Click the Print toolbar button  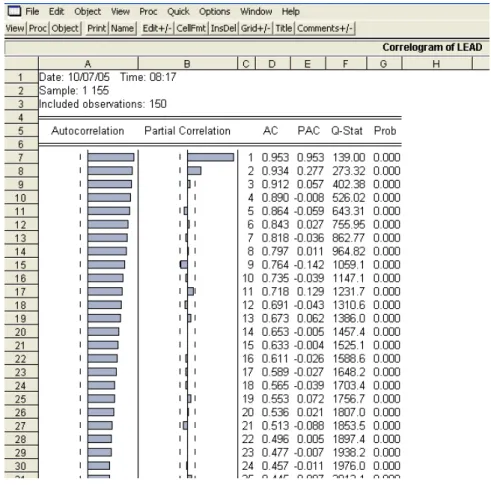coord(96,28)
